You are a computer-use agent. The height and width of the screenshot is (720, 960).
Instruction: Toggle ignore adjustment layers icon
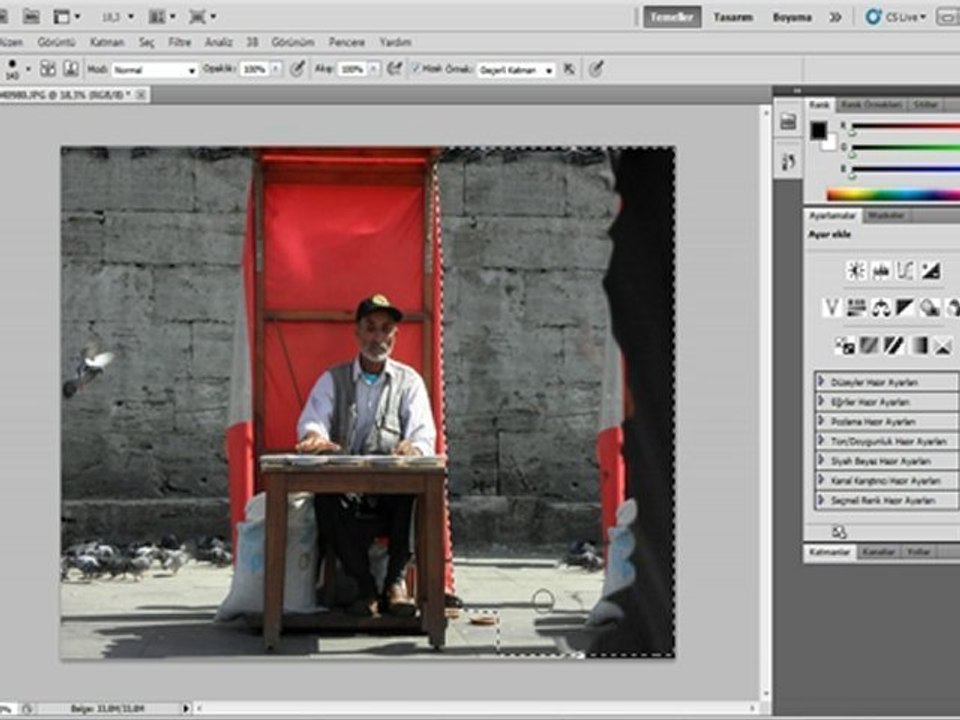[569, 69]
